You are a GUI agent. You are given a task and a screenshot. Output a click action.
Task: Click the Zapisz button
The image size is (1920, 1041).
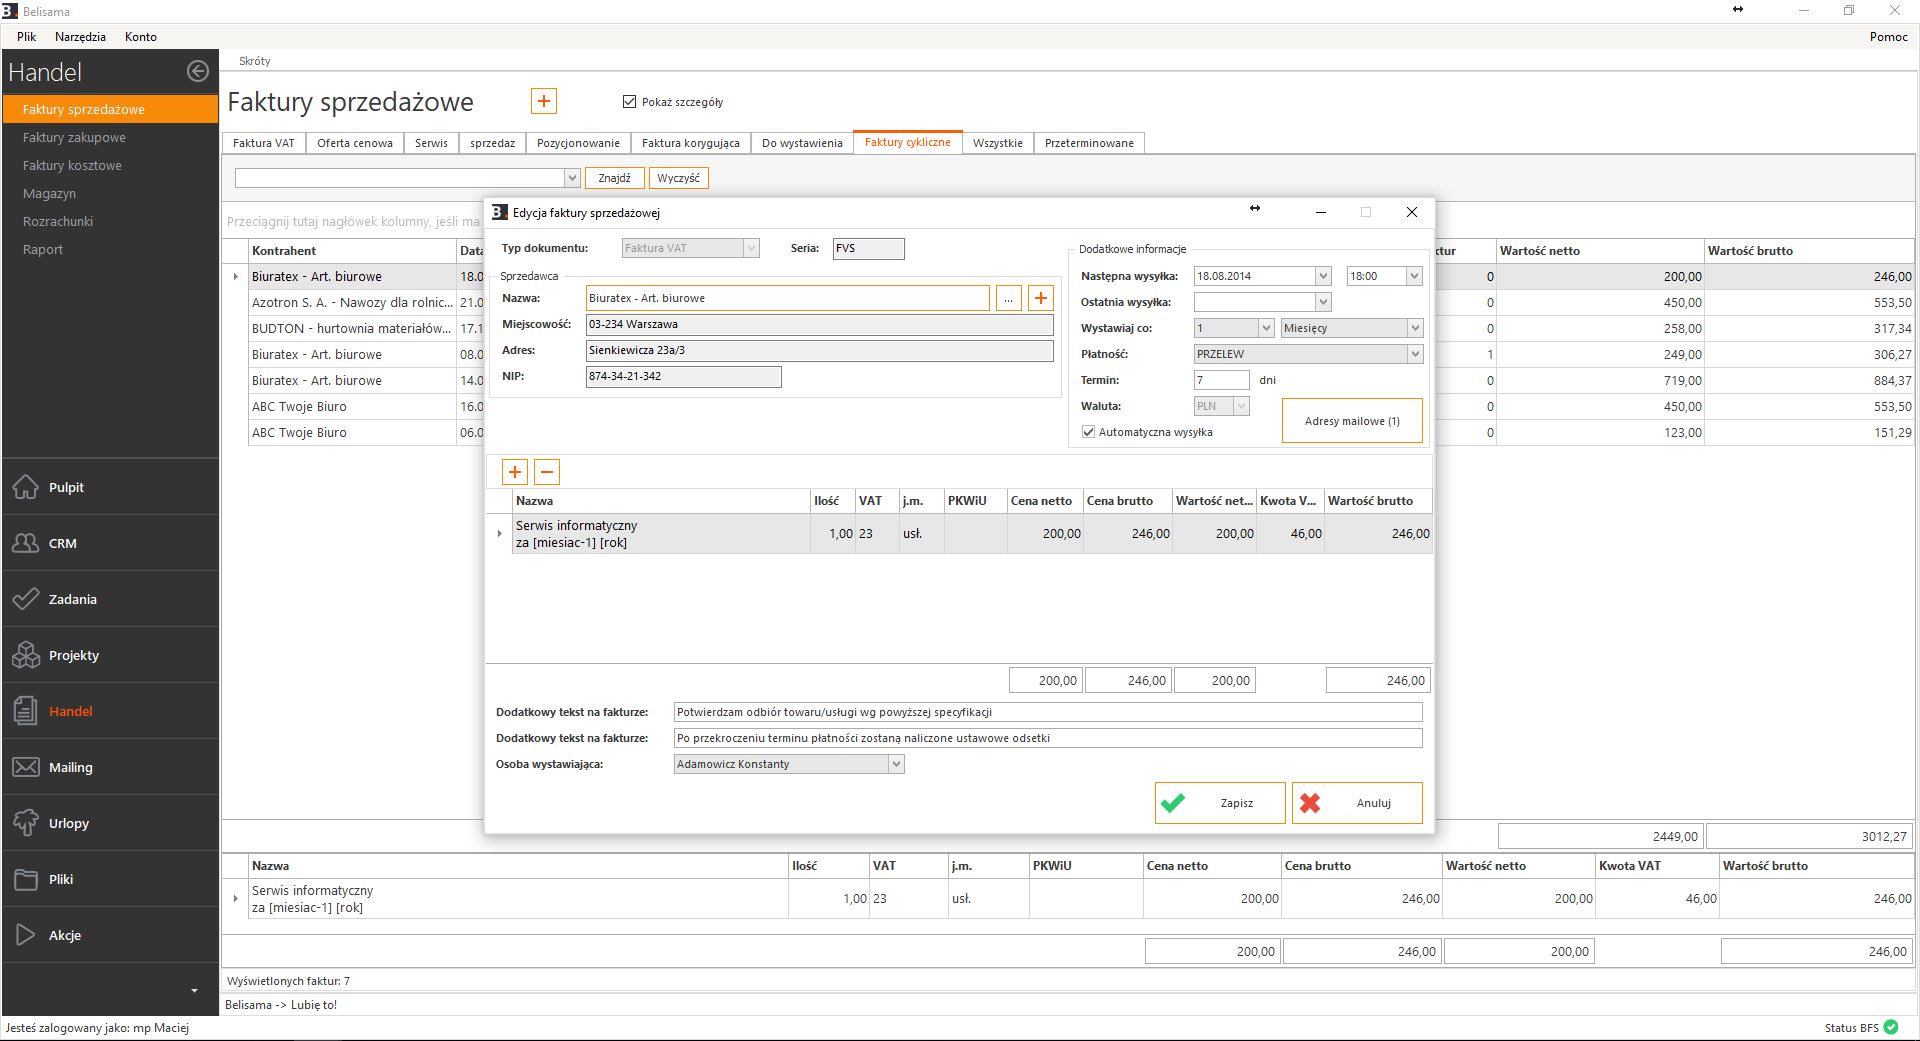(x=1219, y=803)
